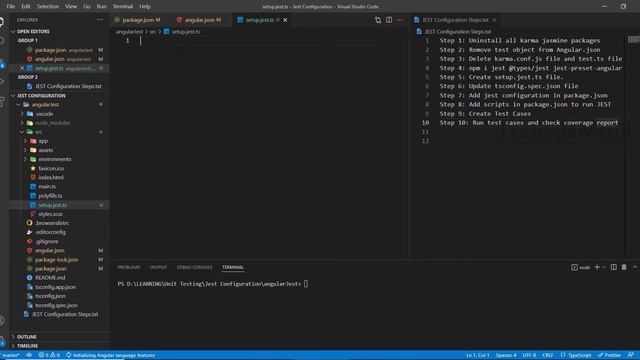The width and height of the screenshot is (640, 360).
Task: Open the Prettier status bar item
Action: (609, 355)
